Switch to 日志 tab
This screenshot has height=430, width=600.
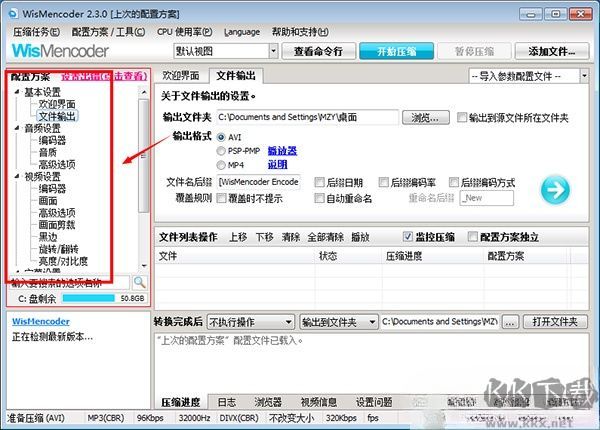[x=227, y=402]
